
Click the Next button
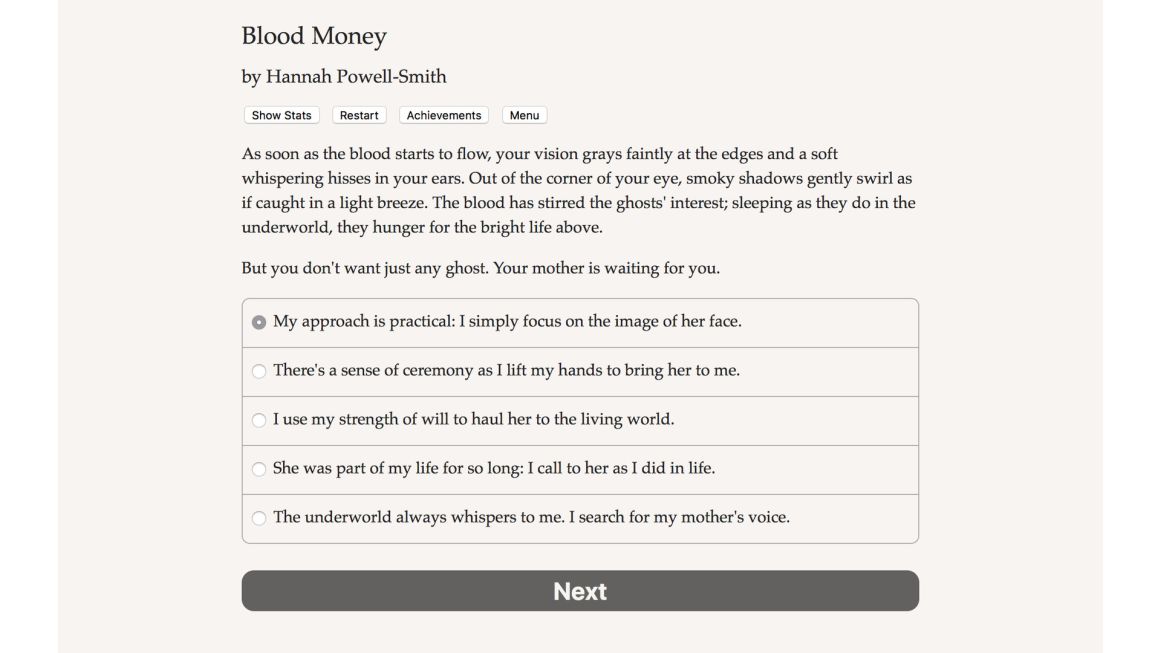pos(580,590)
